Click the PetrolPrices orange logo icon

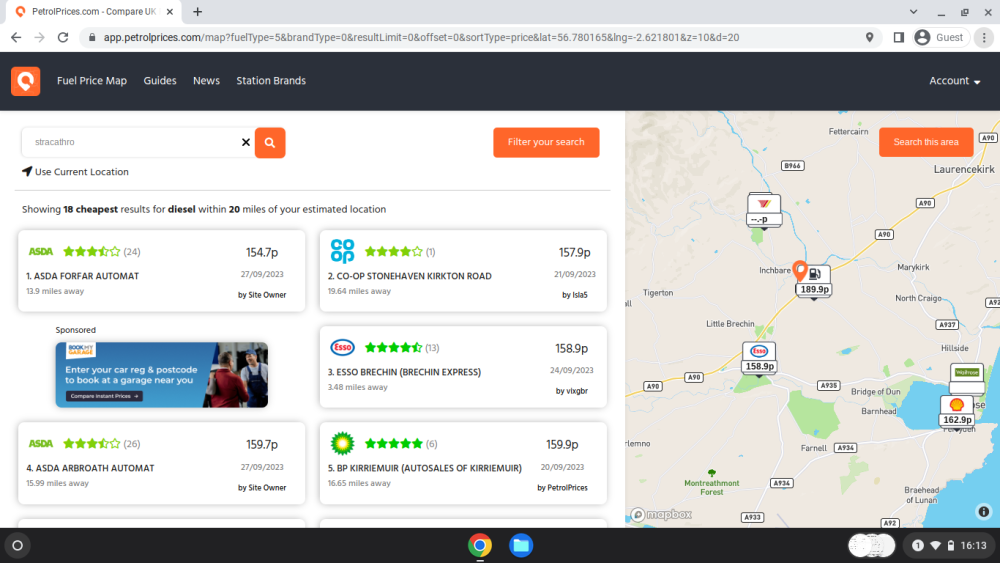point(26,81)
